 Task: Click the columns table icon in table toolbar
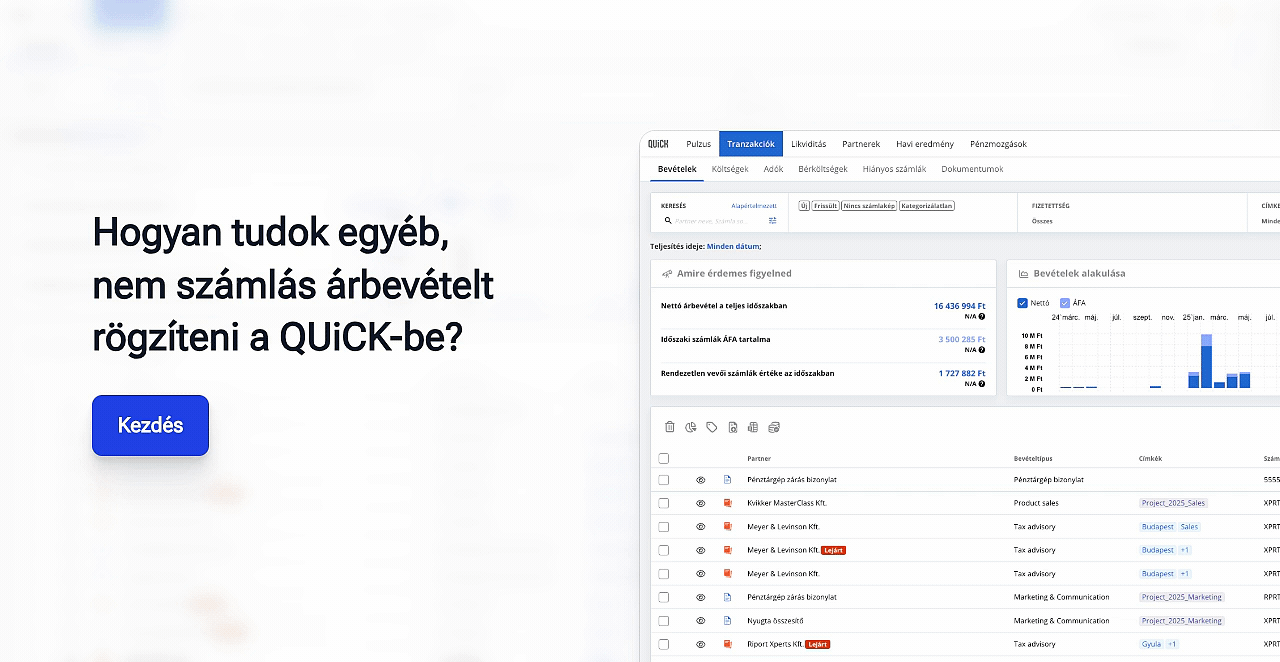click(x=753, y=427)
